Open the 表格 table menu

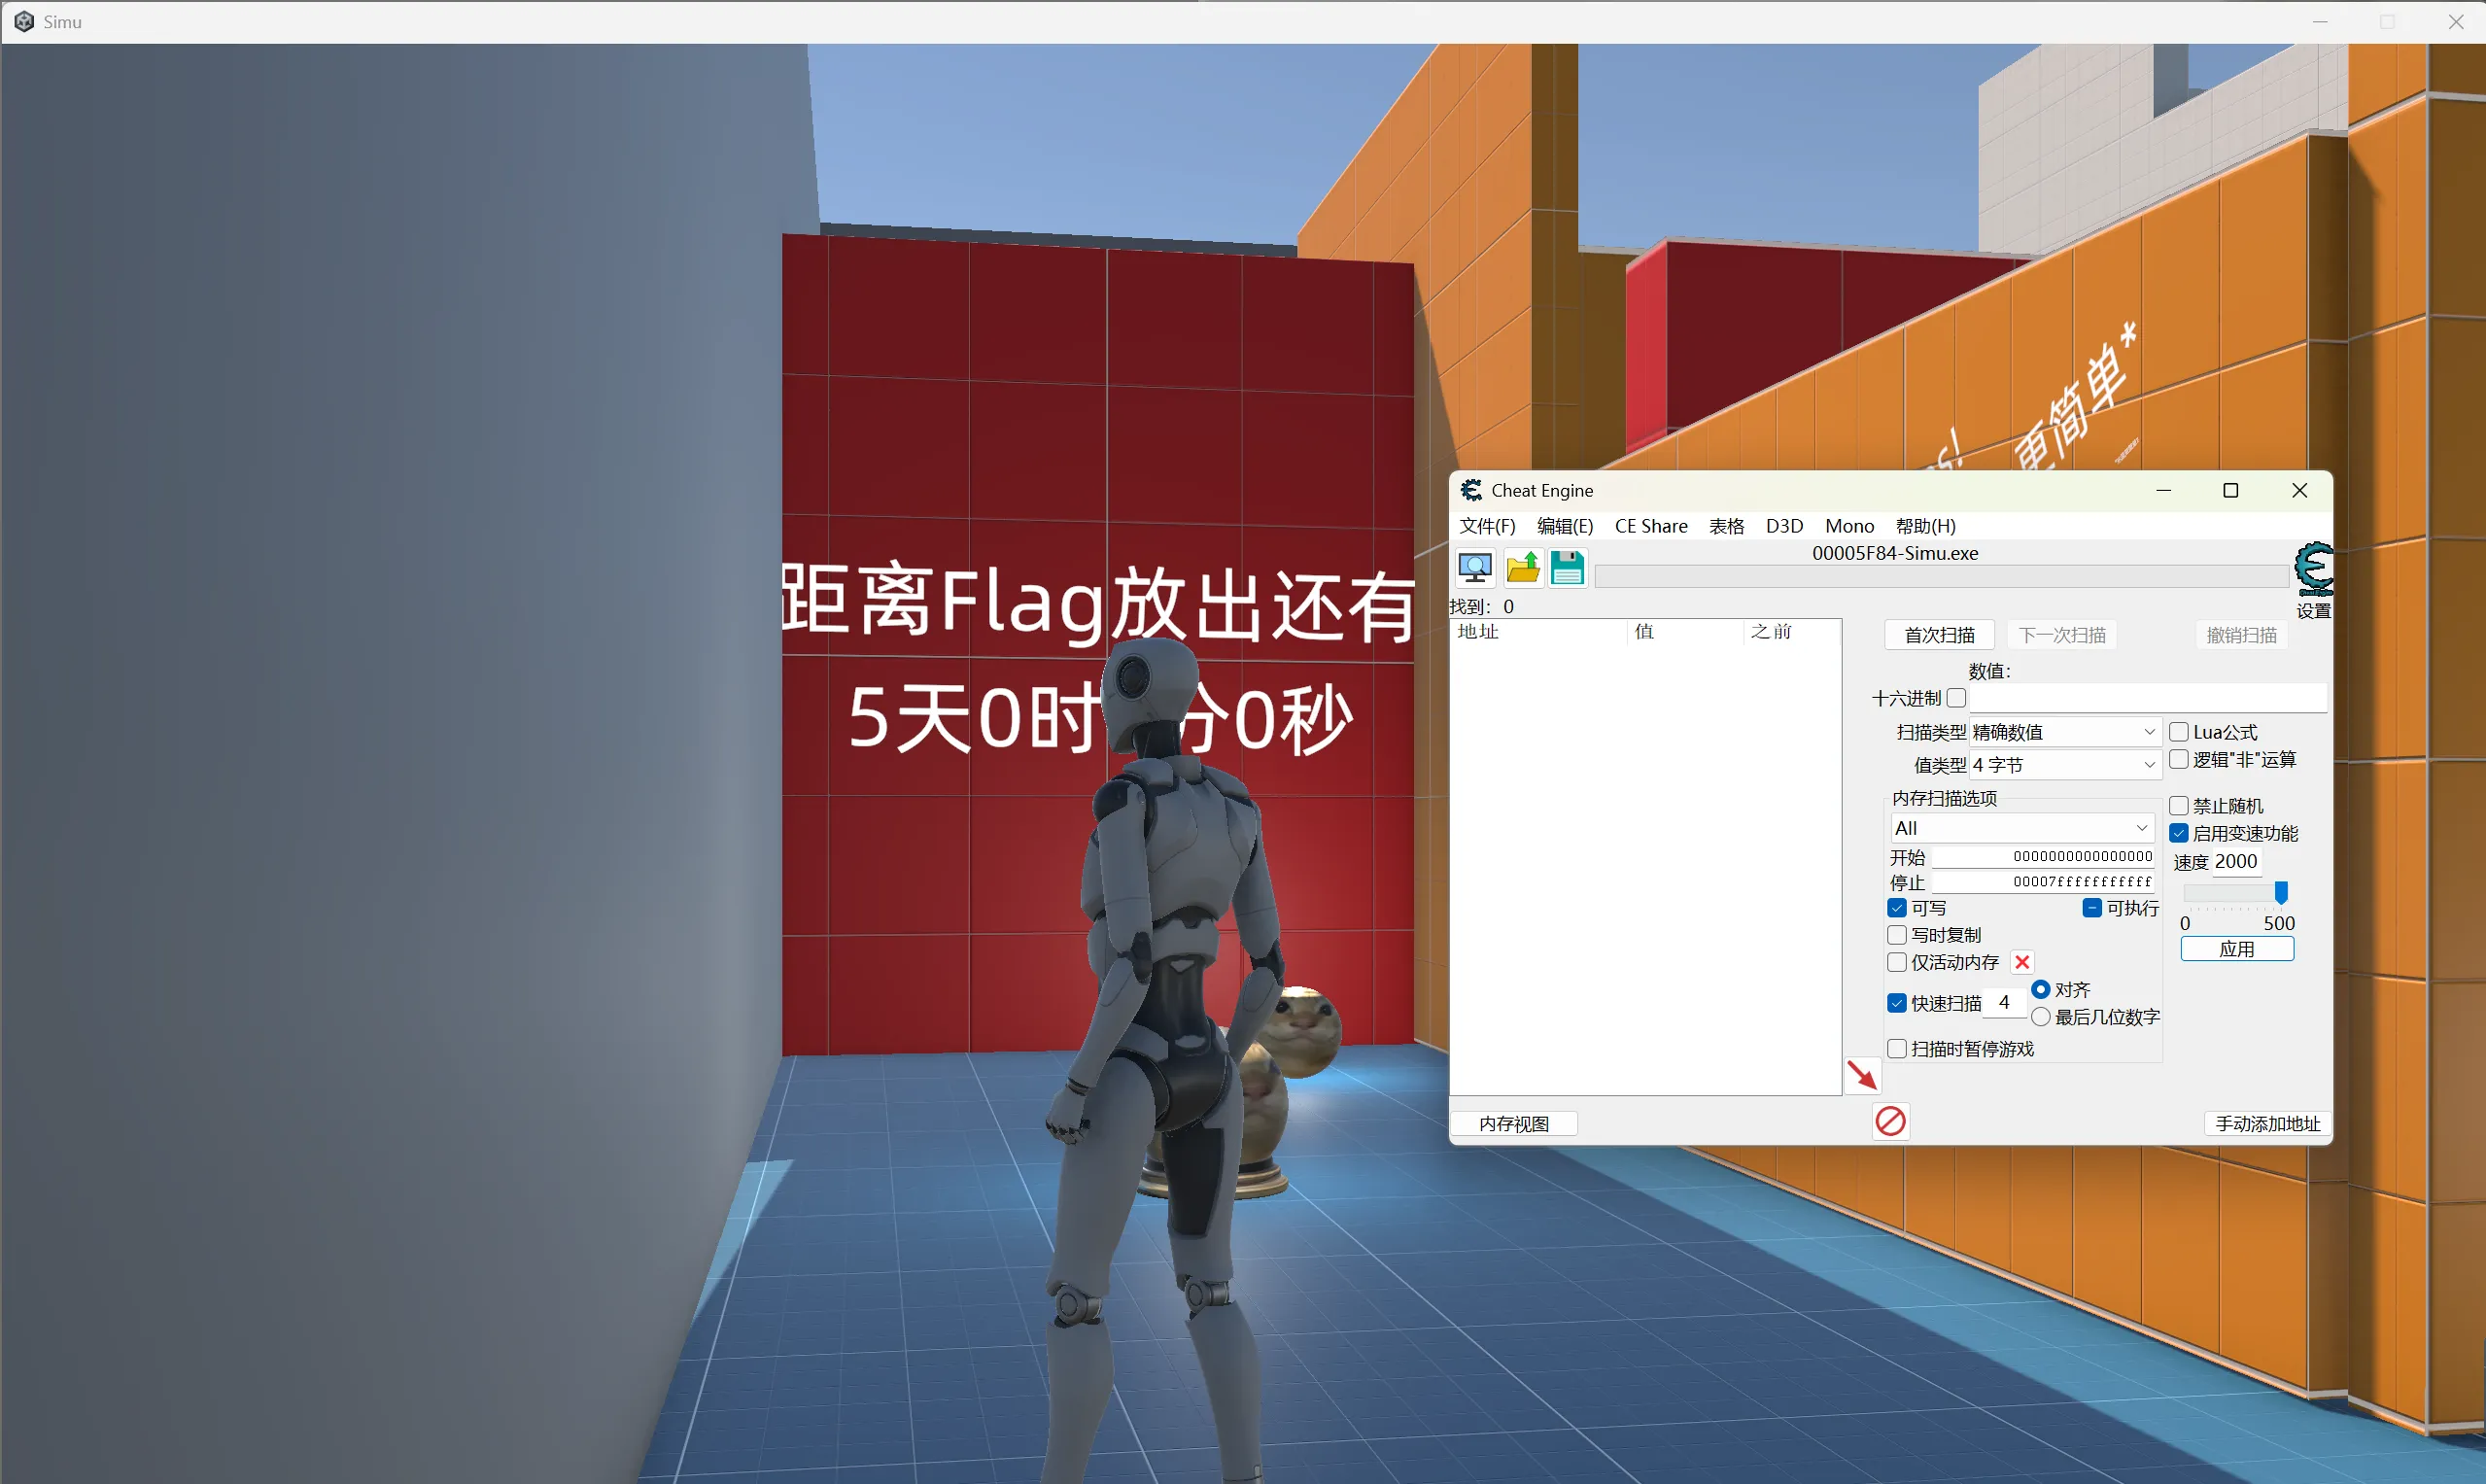point(1726,526)
